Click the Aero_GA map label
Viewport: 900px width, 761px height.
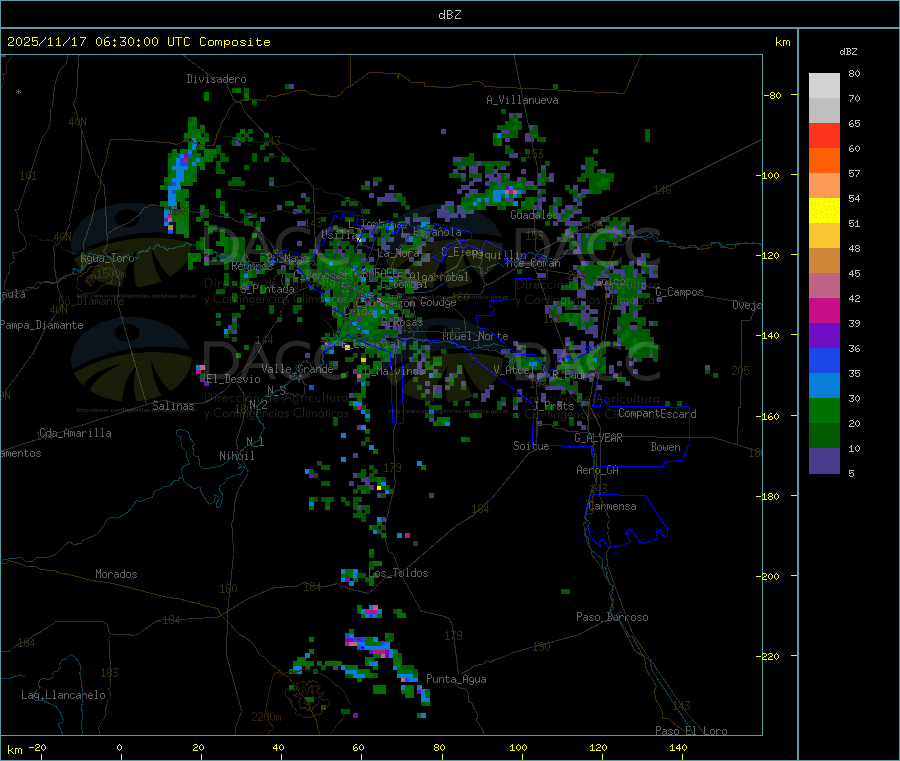coord(598,470)
